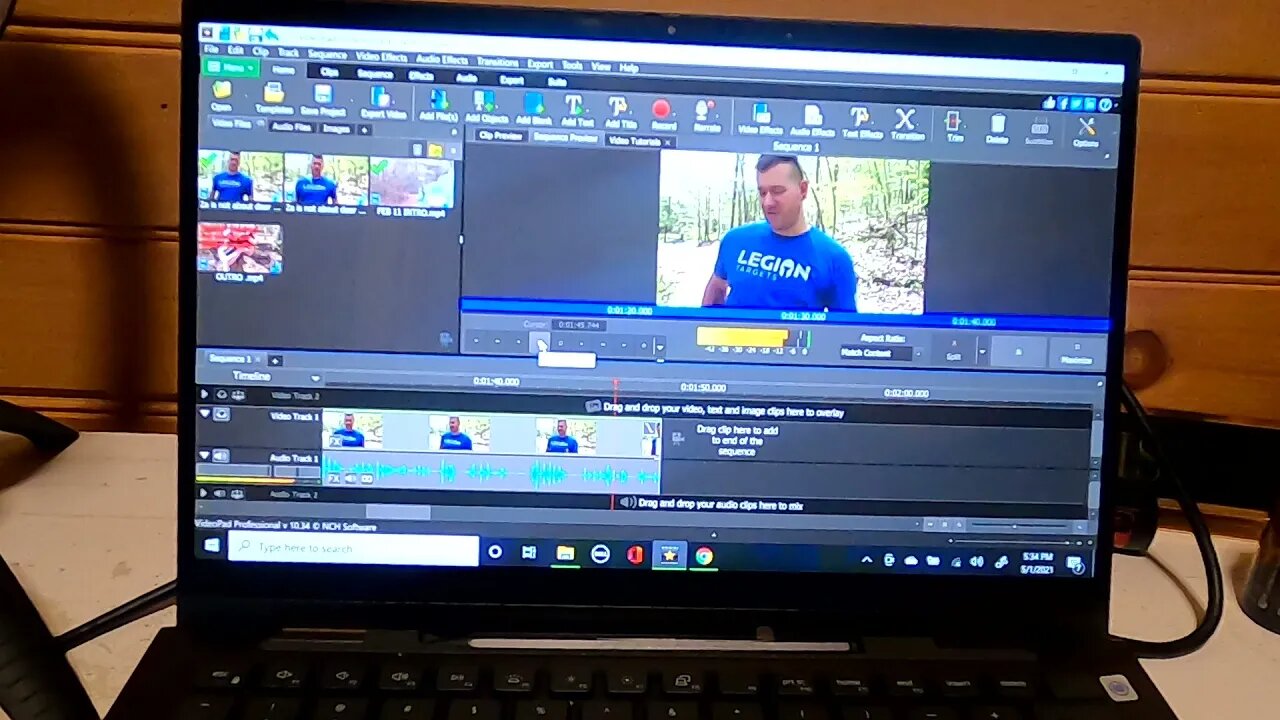Open a project with the Open icon
This screenshot has height=720, width=1280.
point(220,95)
